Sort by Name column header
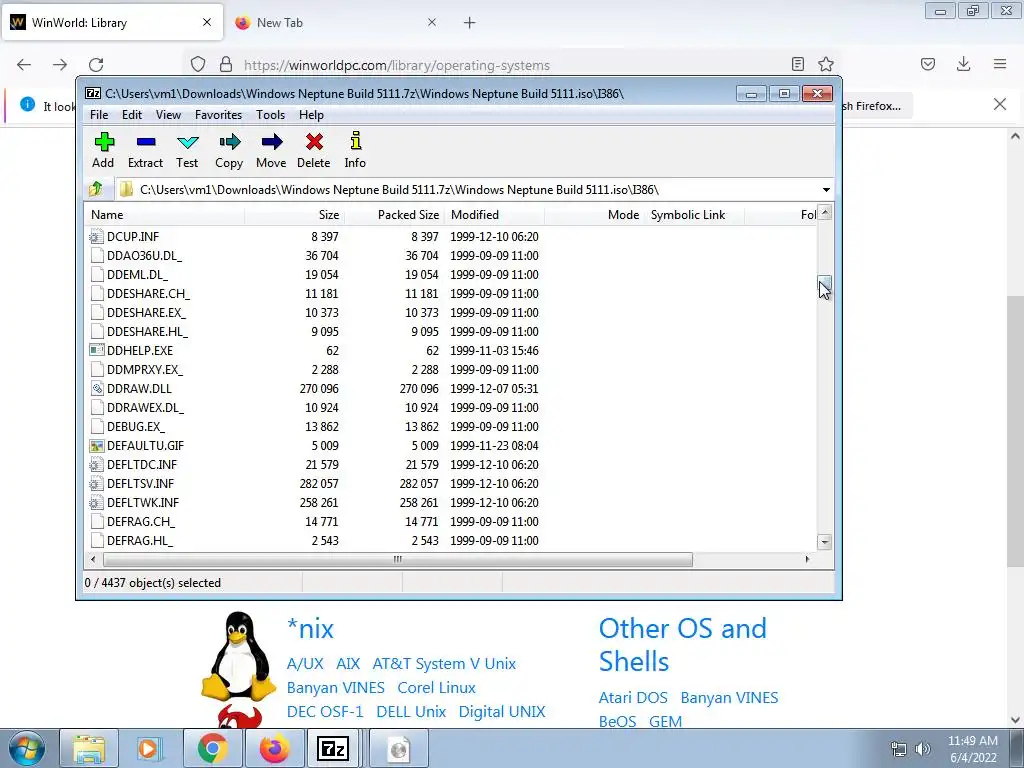 coord(165,215)
